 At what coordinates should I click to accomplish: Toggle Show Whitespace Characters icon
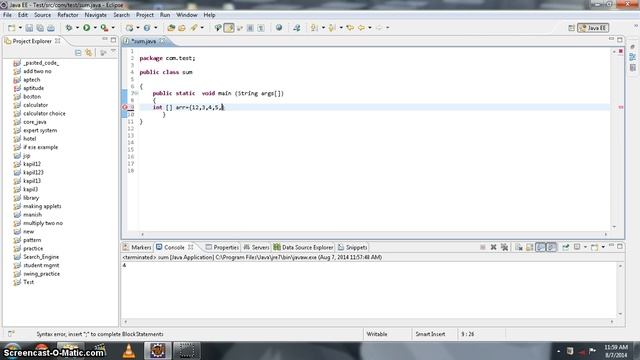coord(261,28)
